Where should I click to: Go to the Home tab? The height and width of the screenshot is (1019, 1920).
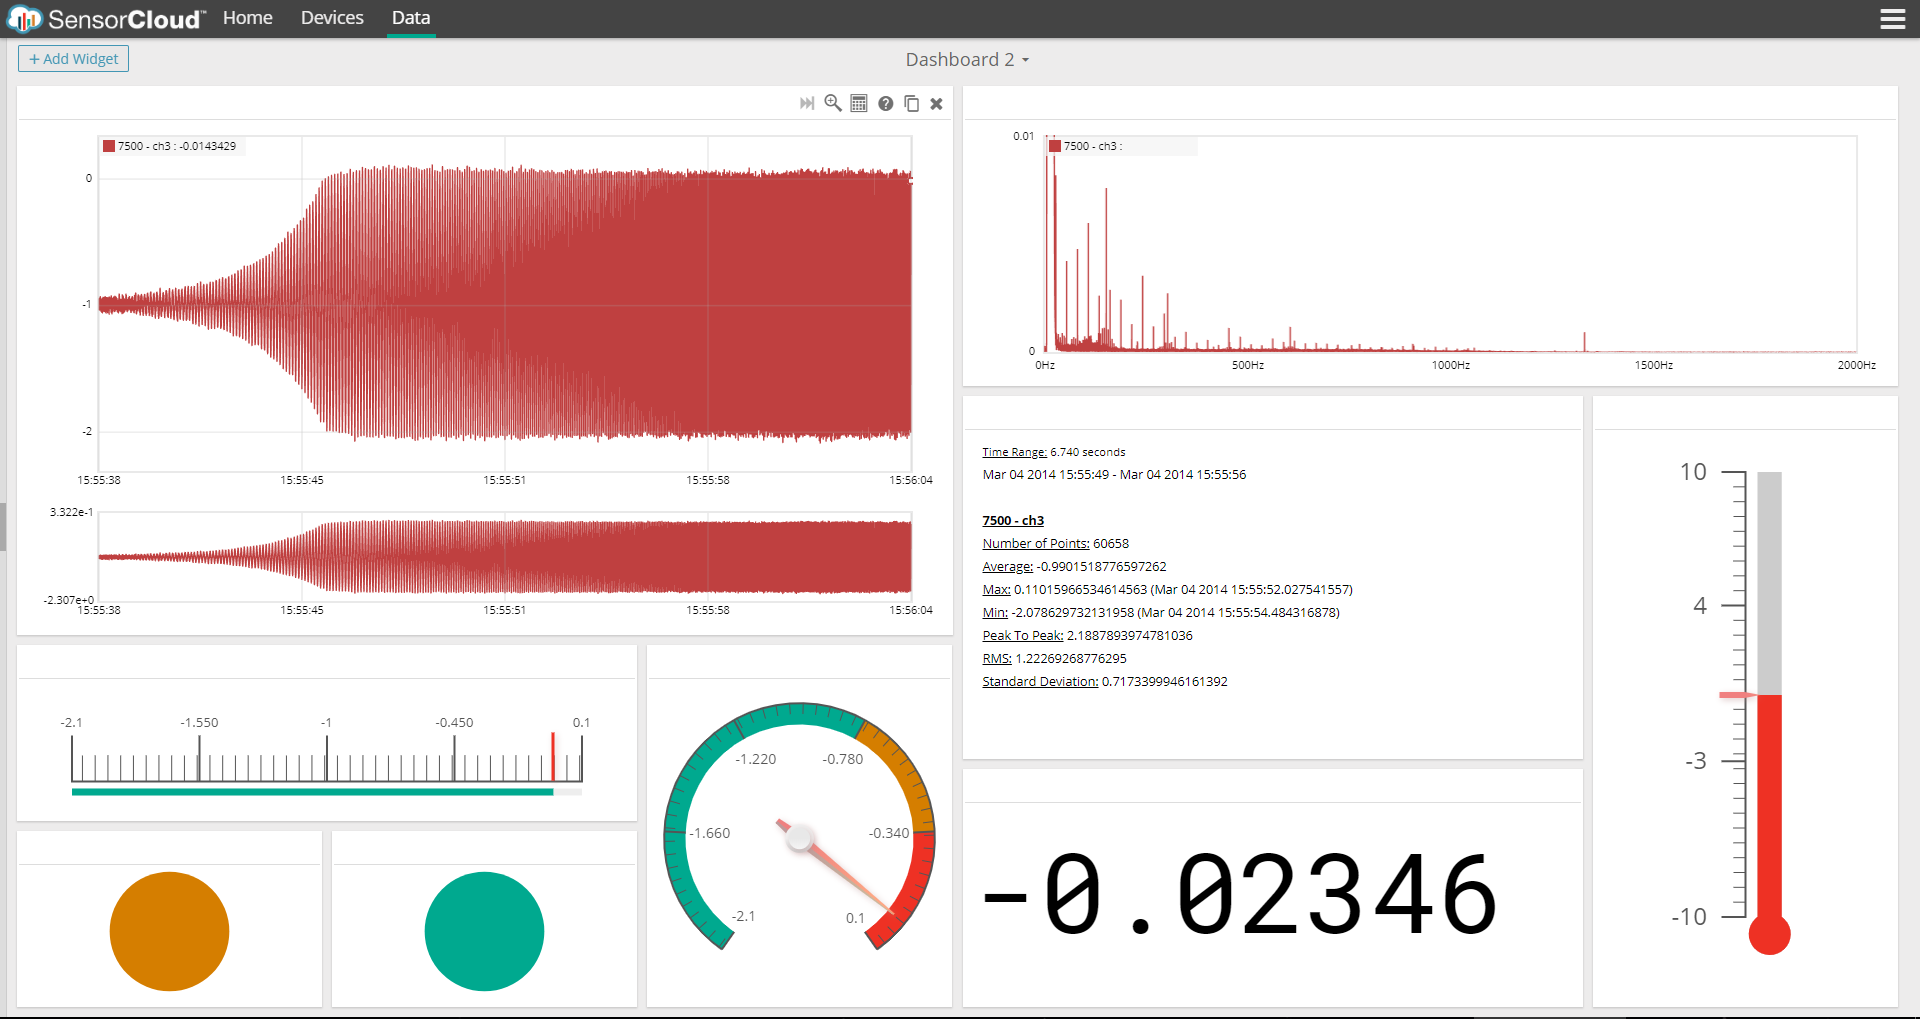click(247, 18)
